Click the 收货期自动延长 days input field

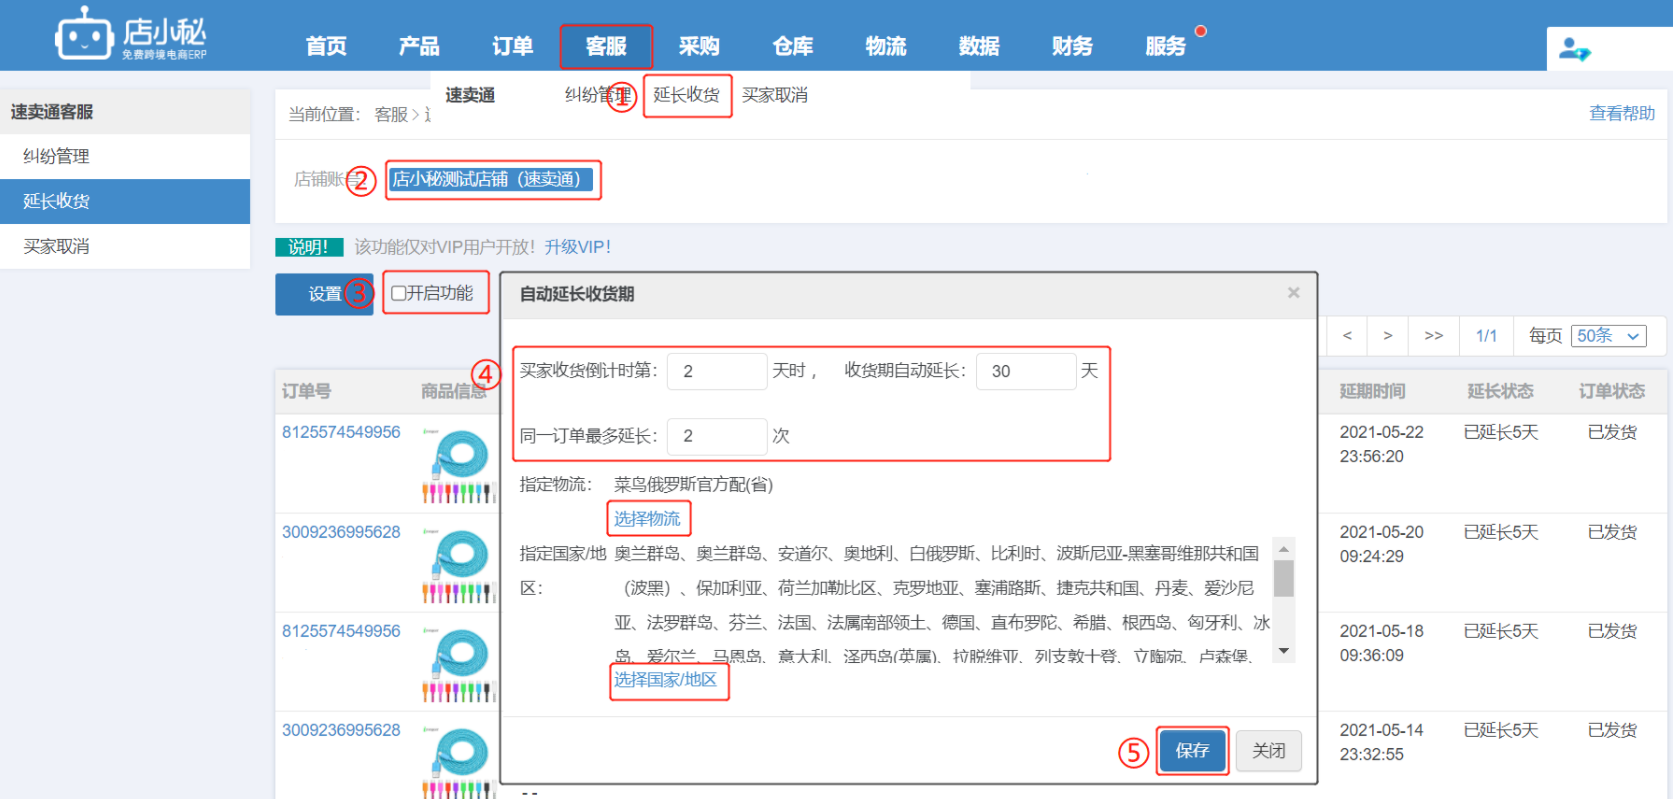click(x=1024, y=371)
